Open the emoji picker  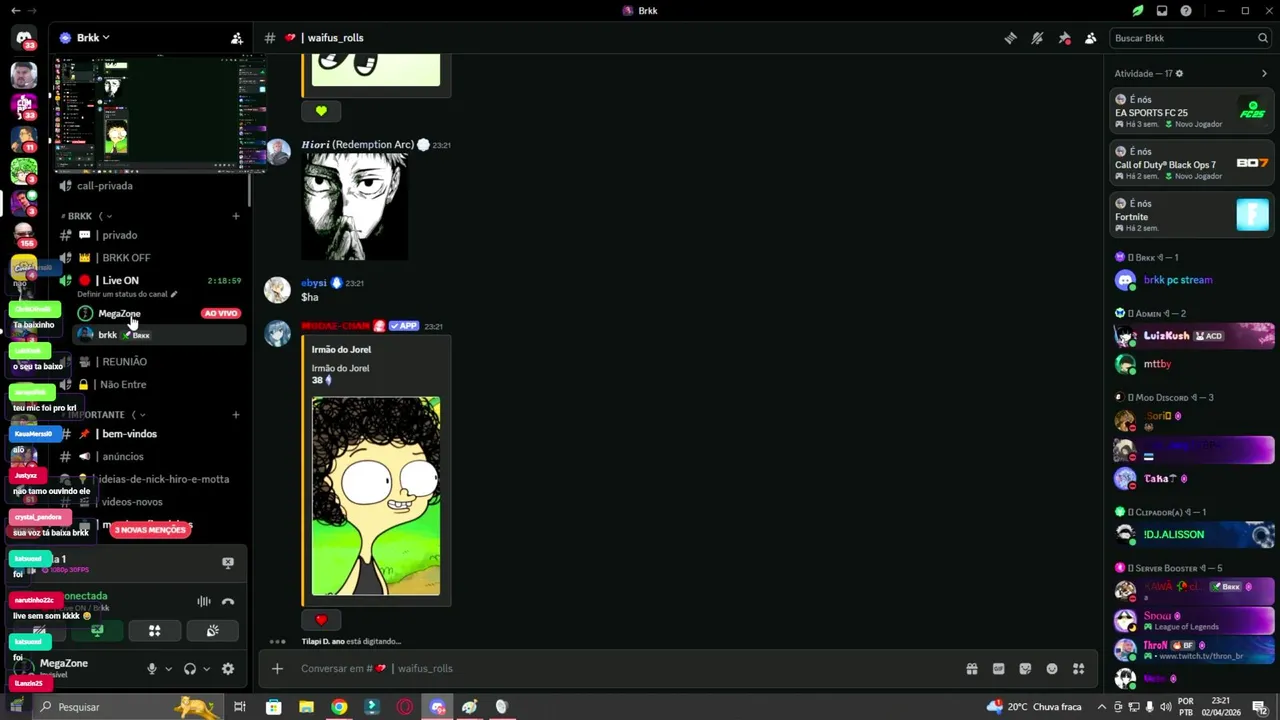pos(1052,669)
